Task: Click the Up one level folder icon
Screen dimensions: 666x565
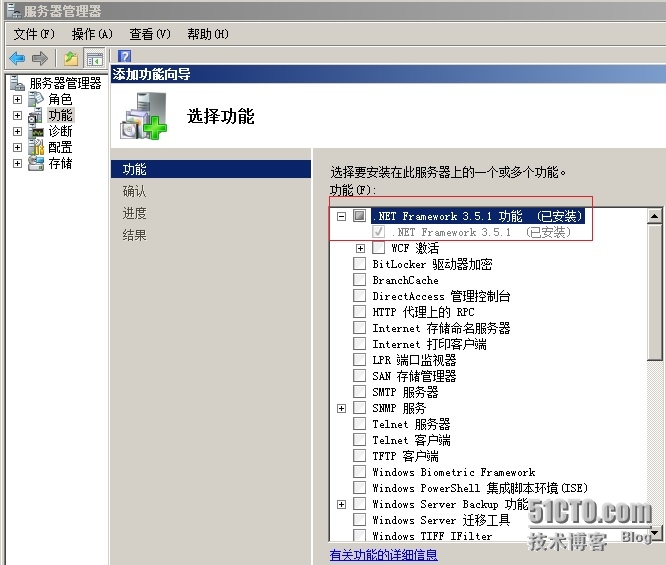Action: pos(71,58)
